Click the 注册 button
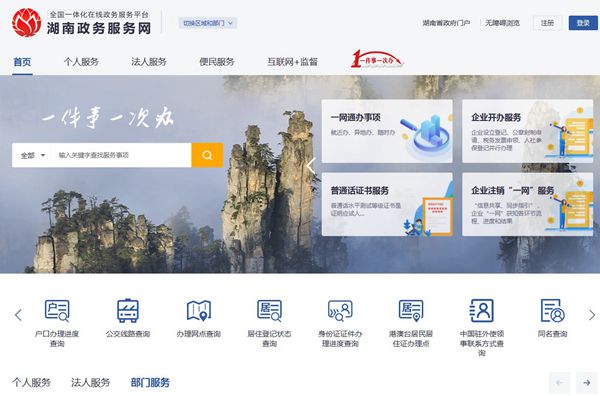Viewport: 600px width, 396px height. 547,23
